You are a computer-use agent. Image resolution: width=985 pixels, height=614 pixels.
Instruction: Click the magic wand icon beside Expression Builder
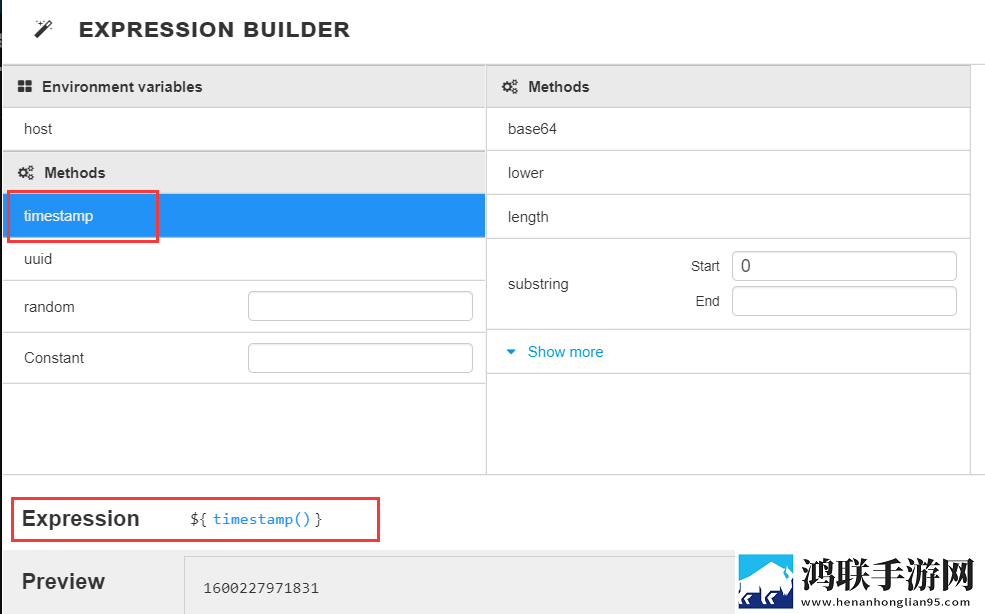43,29
